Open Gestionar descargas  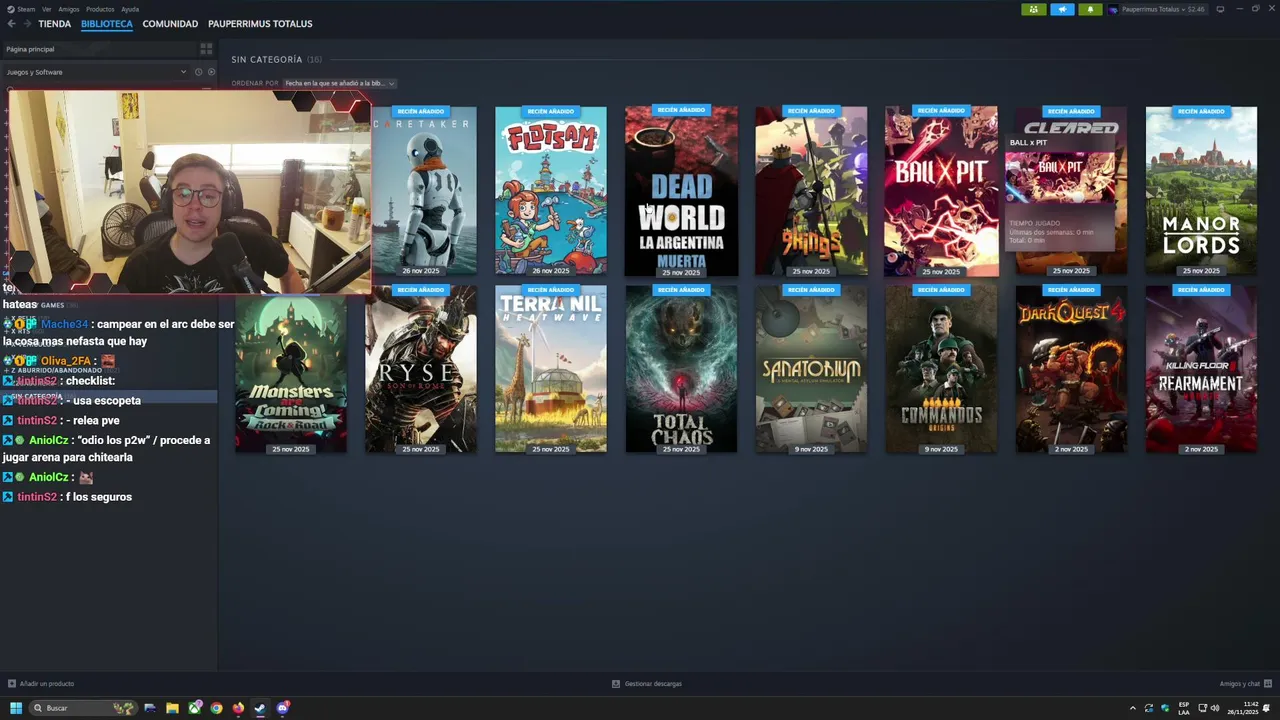653,684
